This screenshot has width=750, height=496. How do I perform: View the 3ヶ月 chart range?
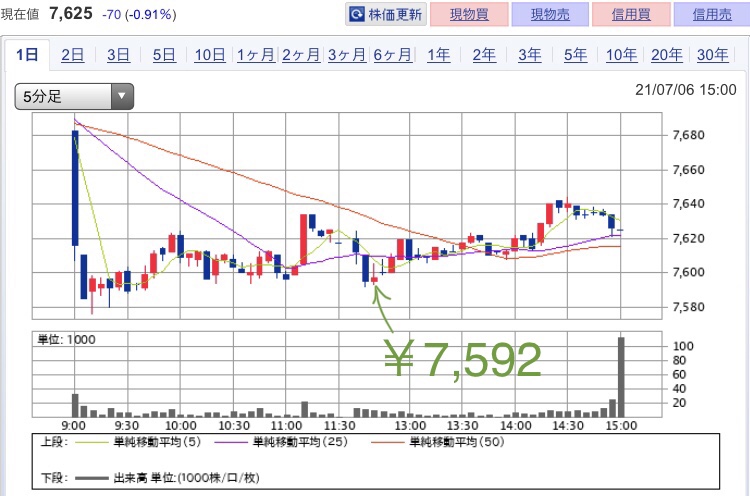(347, 55)
